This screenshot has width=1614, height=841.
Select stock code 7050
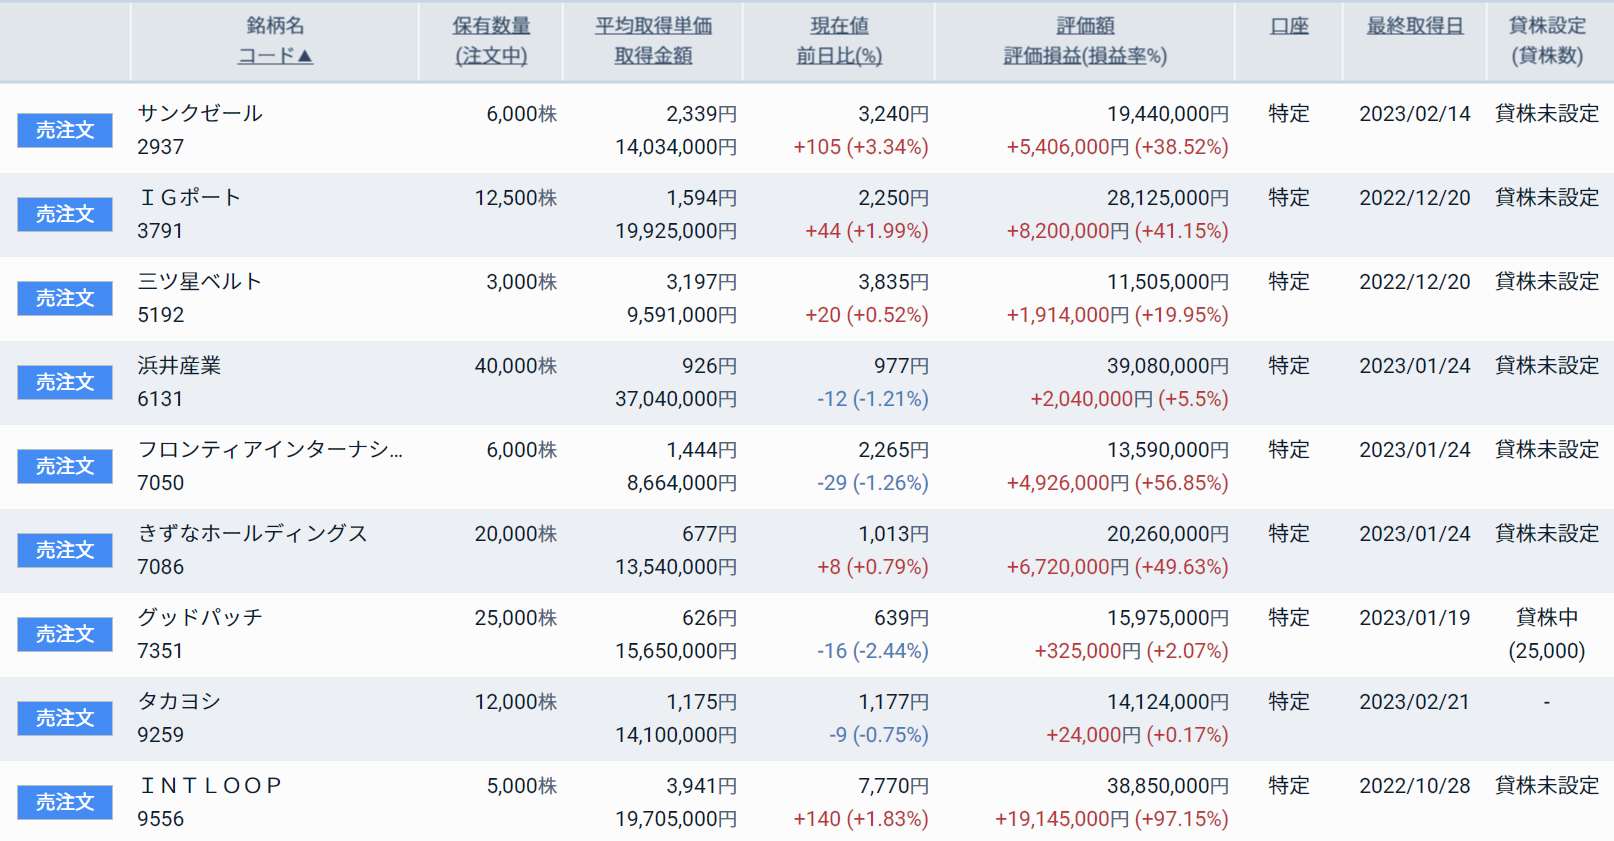(161, 483)
